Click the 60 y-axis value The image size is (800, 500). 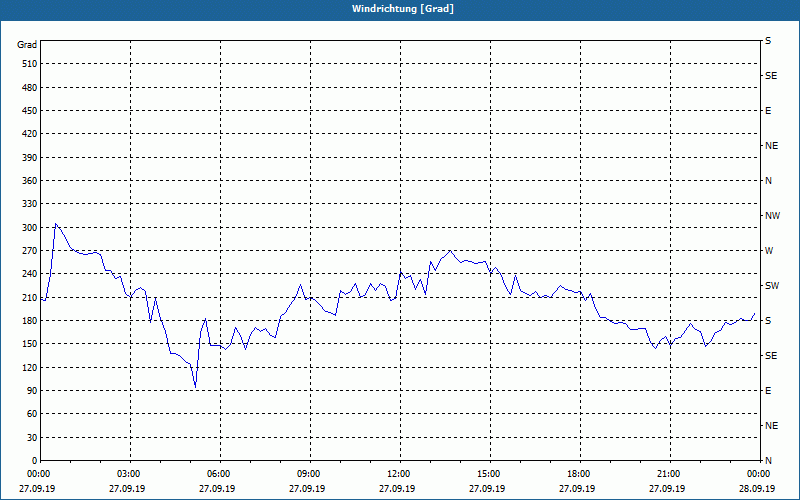coord(32,414)
